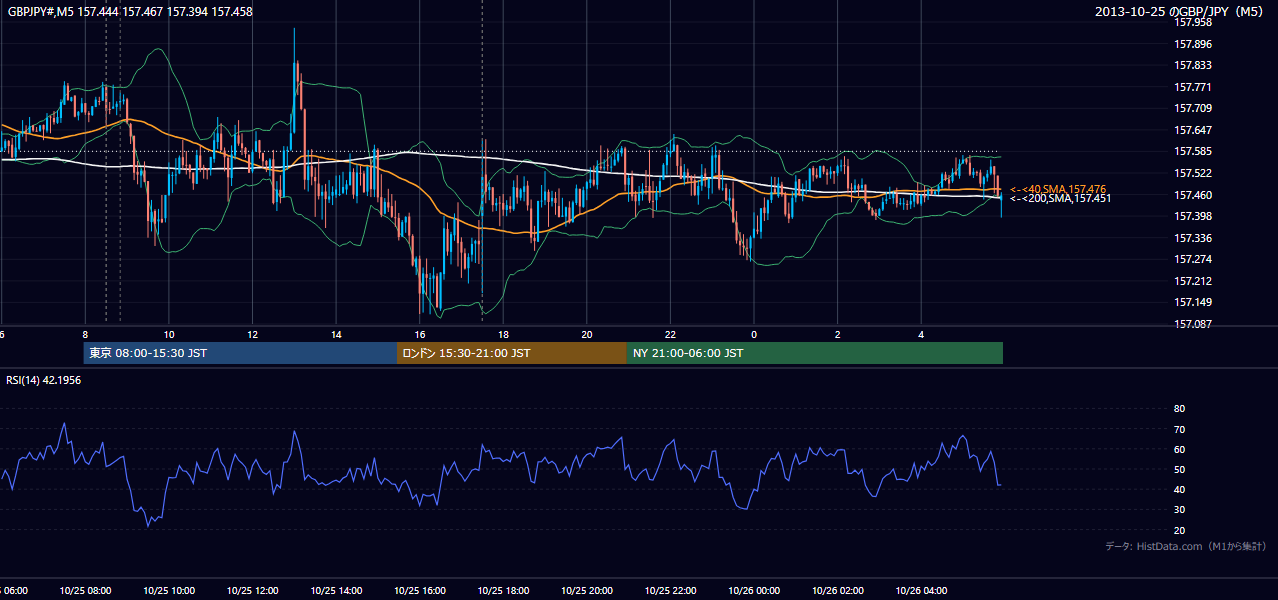Click the 157.087 price axis label

click(x=1192, y=324)
